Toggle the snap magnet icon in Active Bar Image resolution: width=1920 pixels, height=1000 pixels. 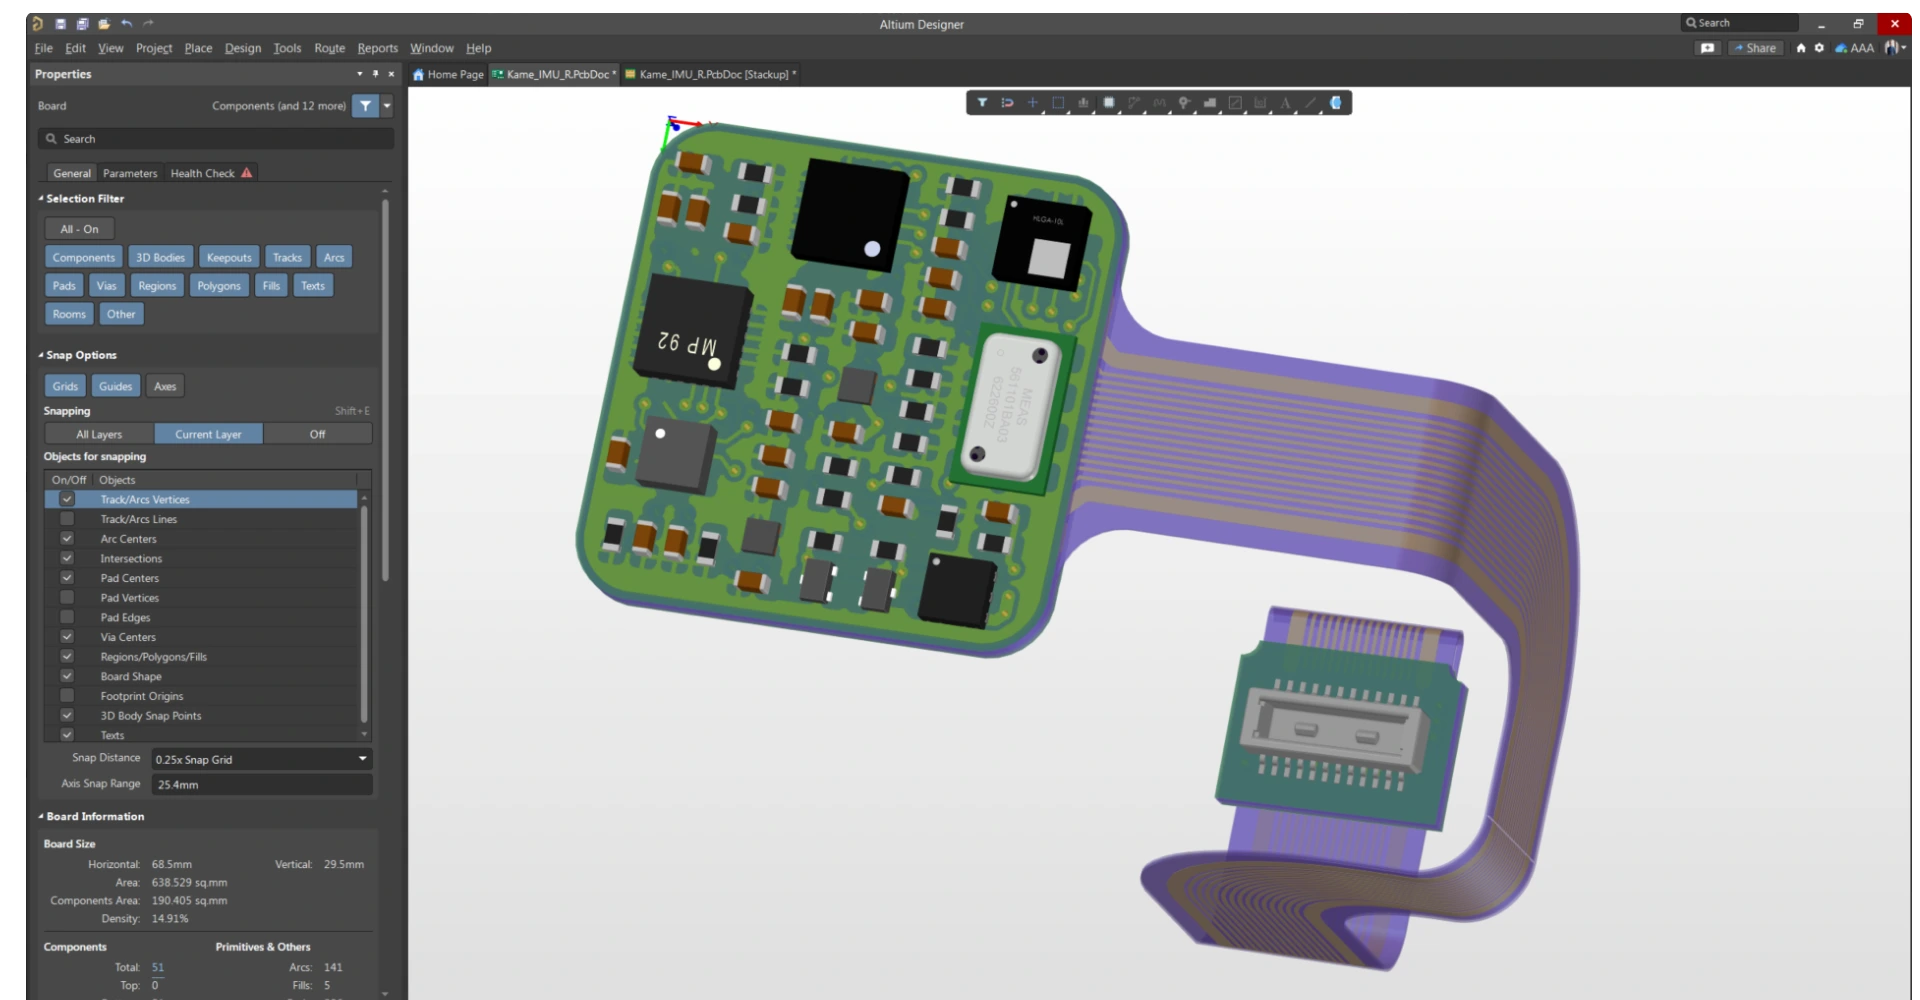click(x=1007, y=103)
